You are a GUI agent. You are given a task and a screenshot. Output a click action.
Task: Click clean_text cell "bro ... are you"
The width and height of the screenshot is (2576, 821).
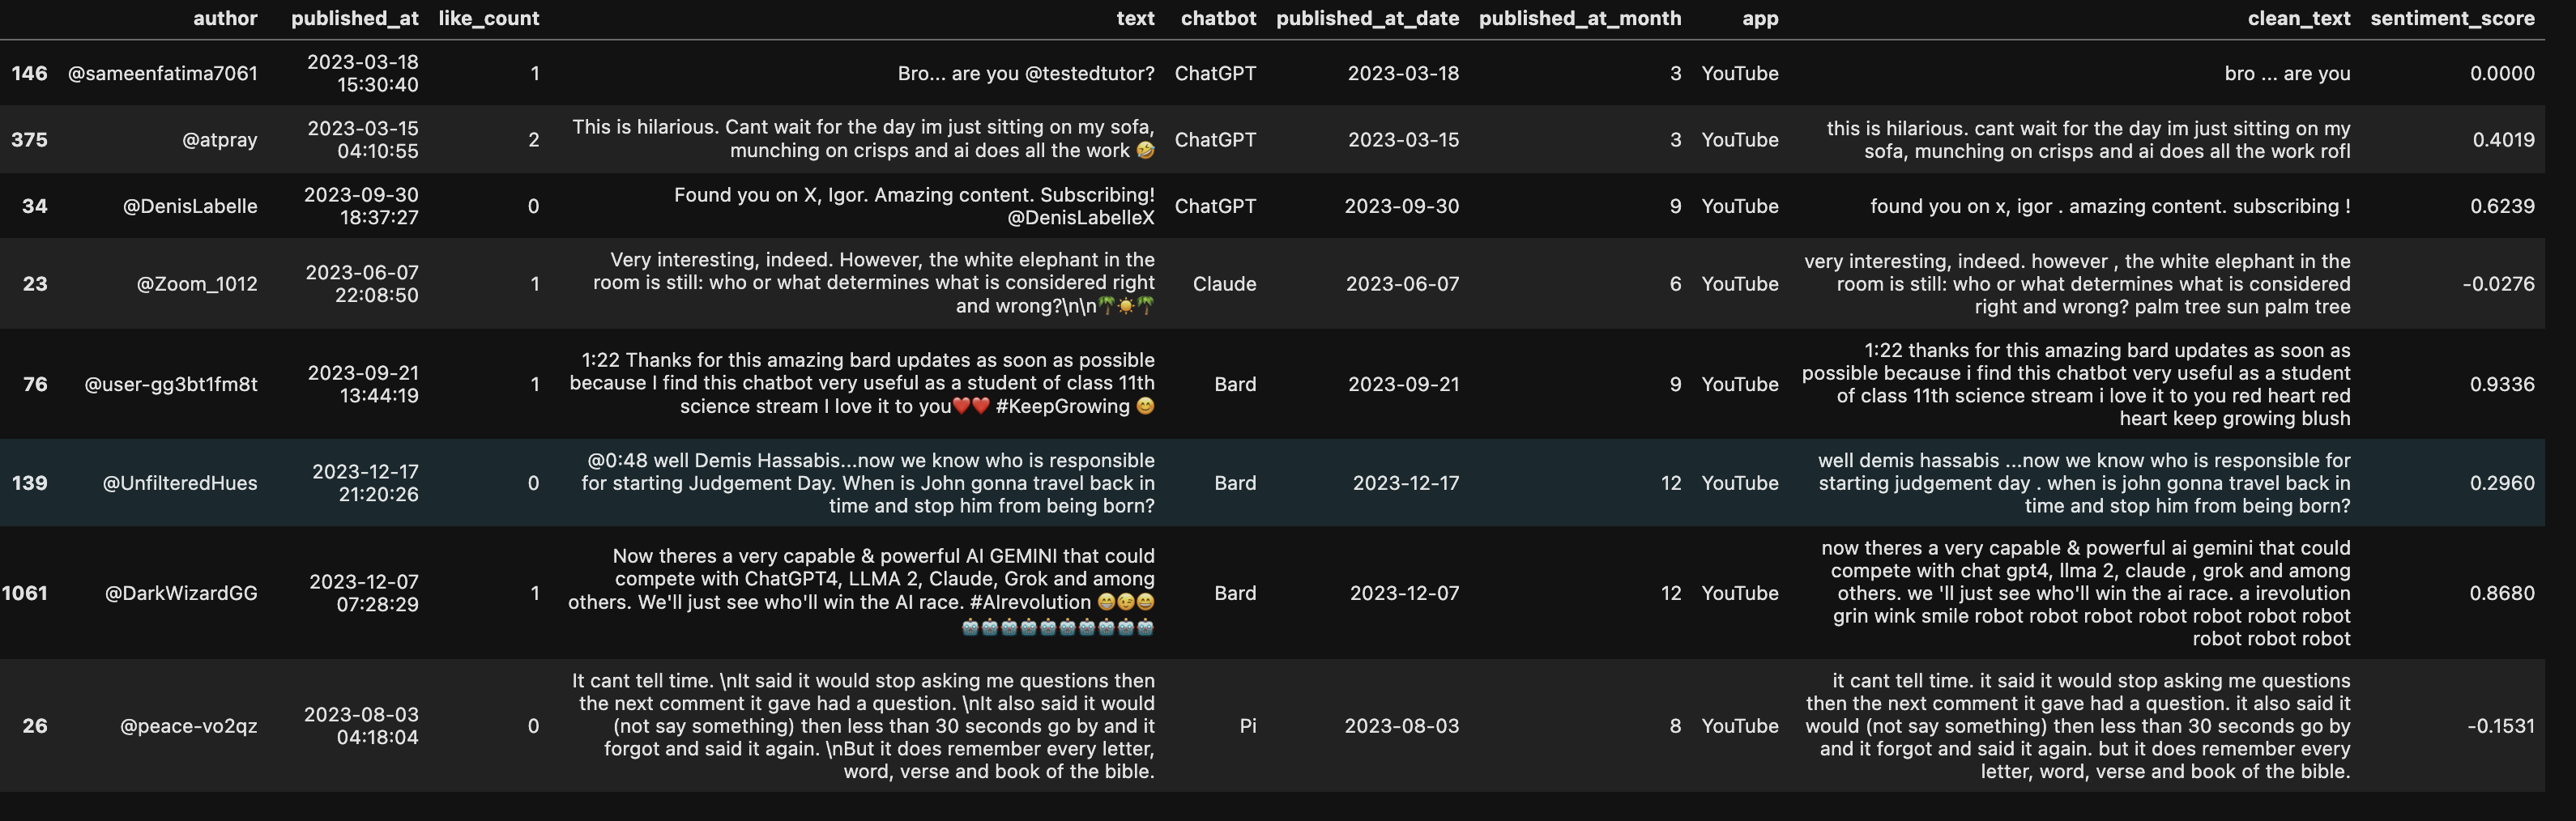[x=2287, y=73]
